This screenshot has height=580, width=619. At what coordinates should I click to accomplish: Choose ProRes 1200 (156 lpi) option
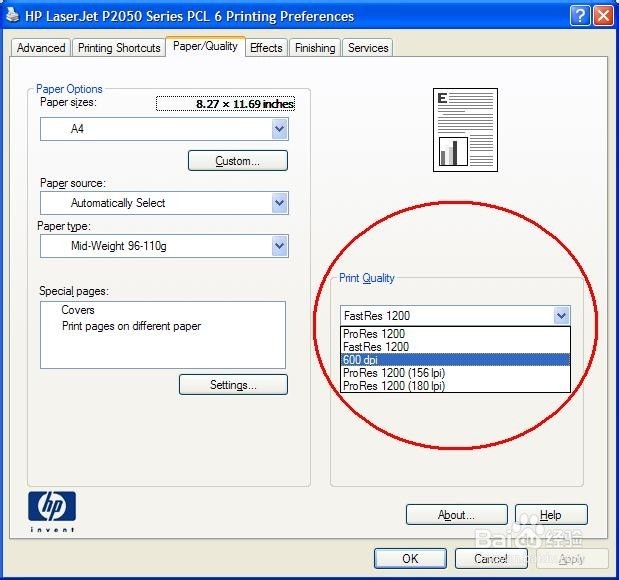[455, 373]
